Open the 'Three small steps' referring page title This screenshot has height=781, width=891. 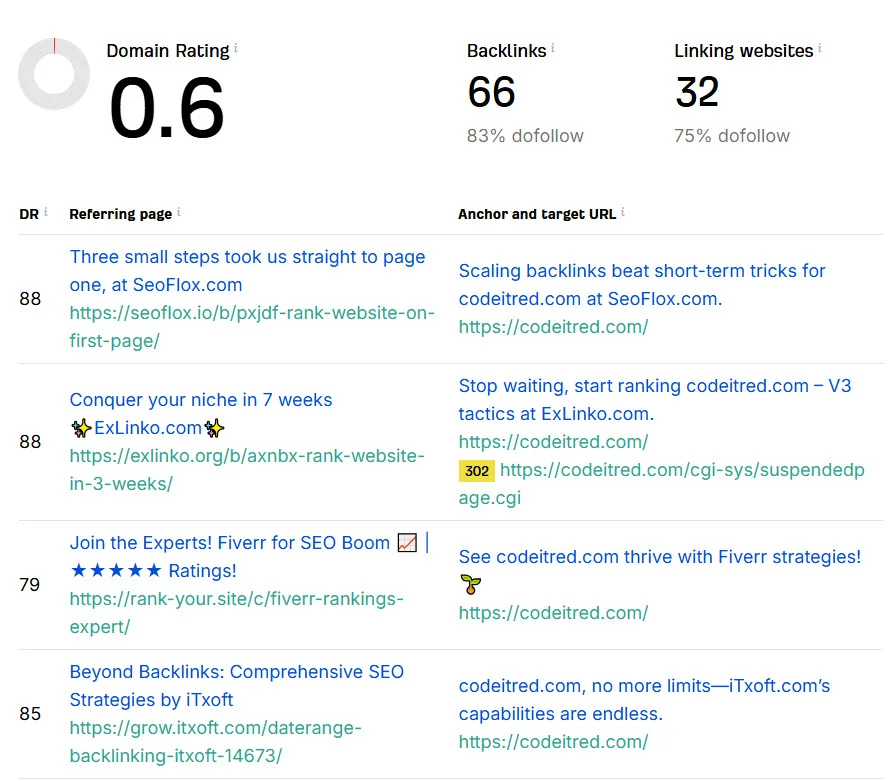[247, 271]
